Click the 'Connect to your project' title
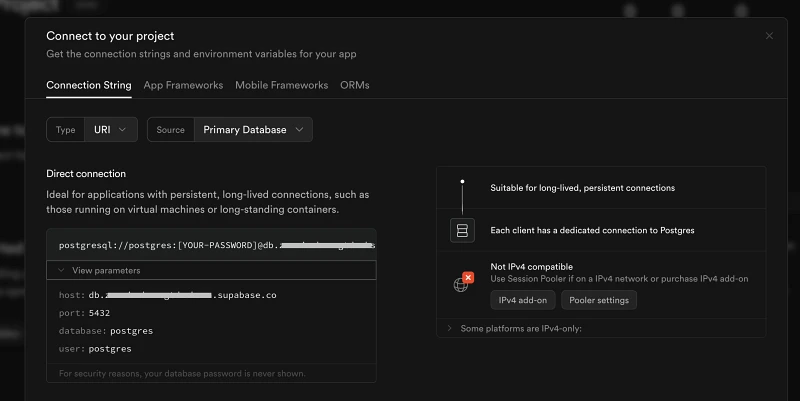Screen dimensions: 800x401 [110, 36]
